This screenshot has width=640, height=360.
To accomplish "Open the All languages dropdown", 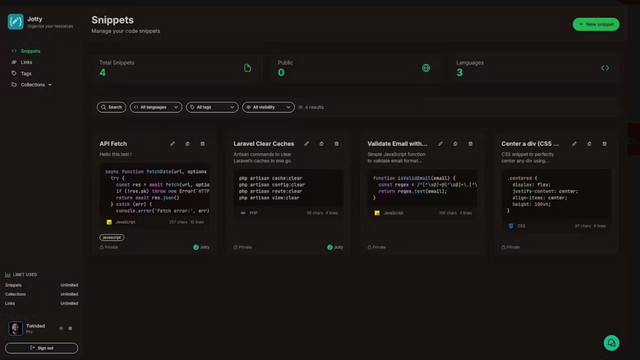I will click(x=156, y=107).
